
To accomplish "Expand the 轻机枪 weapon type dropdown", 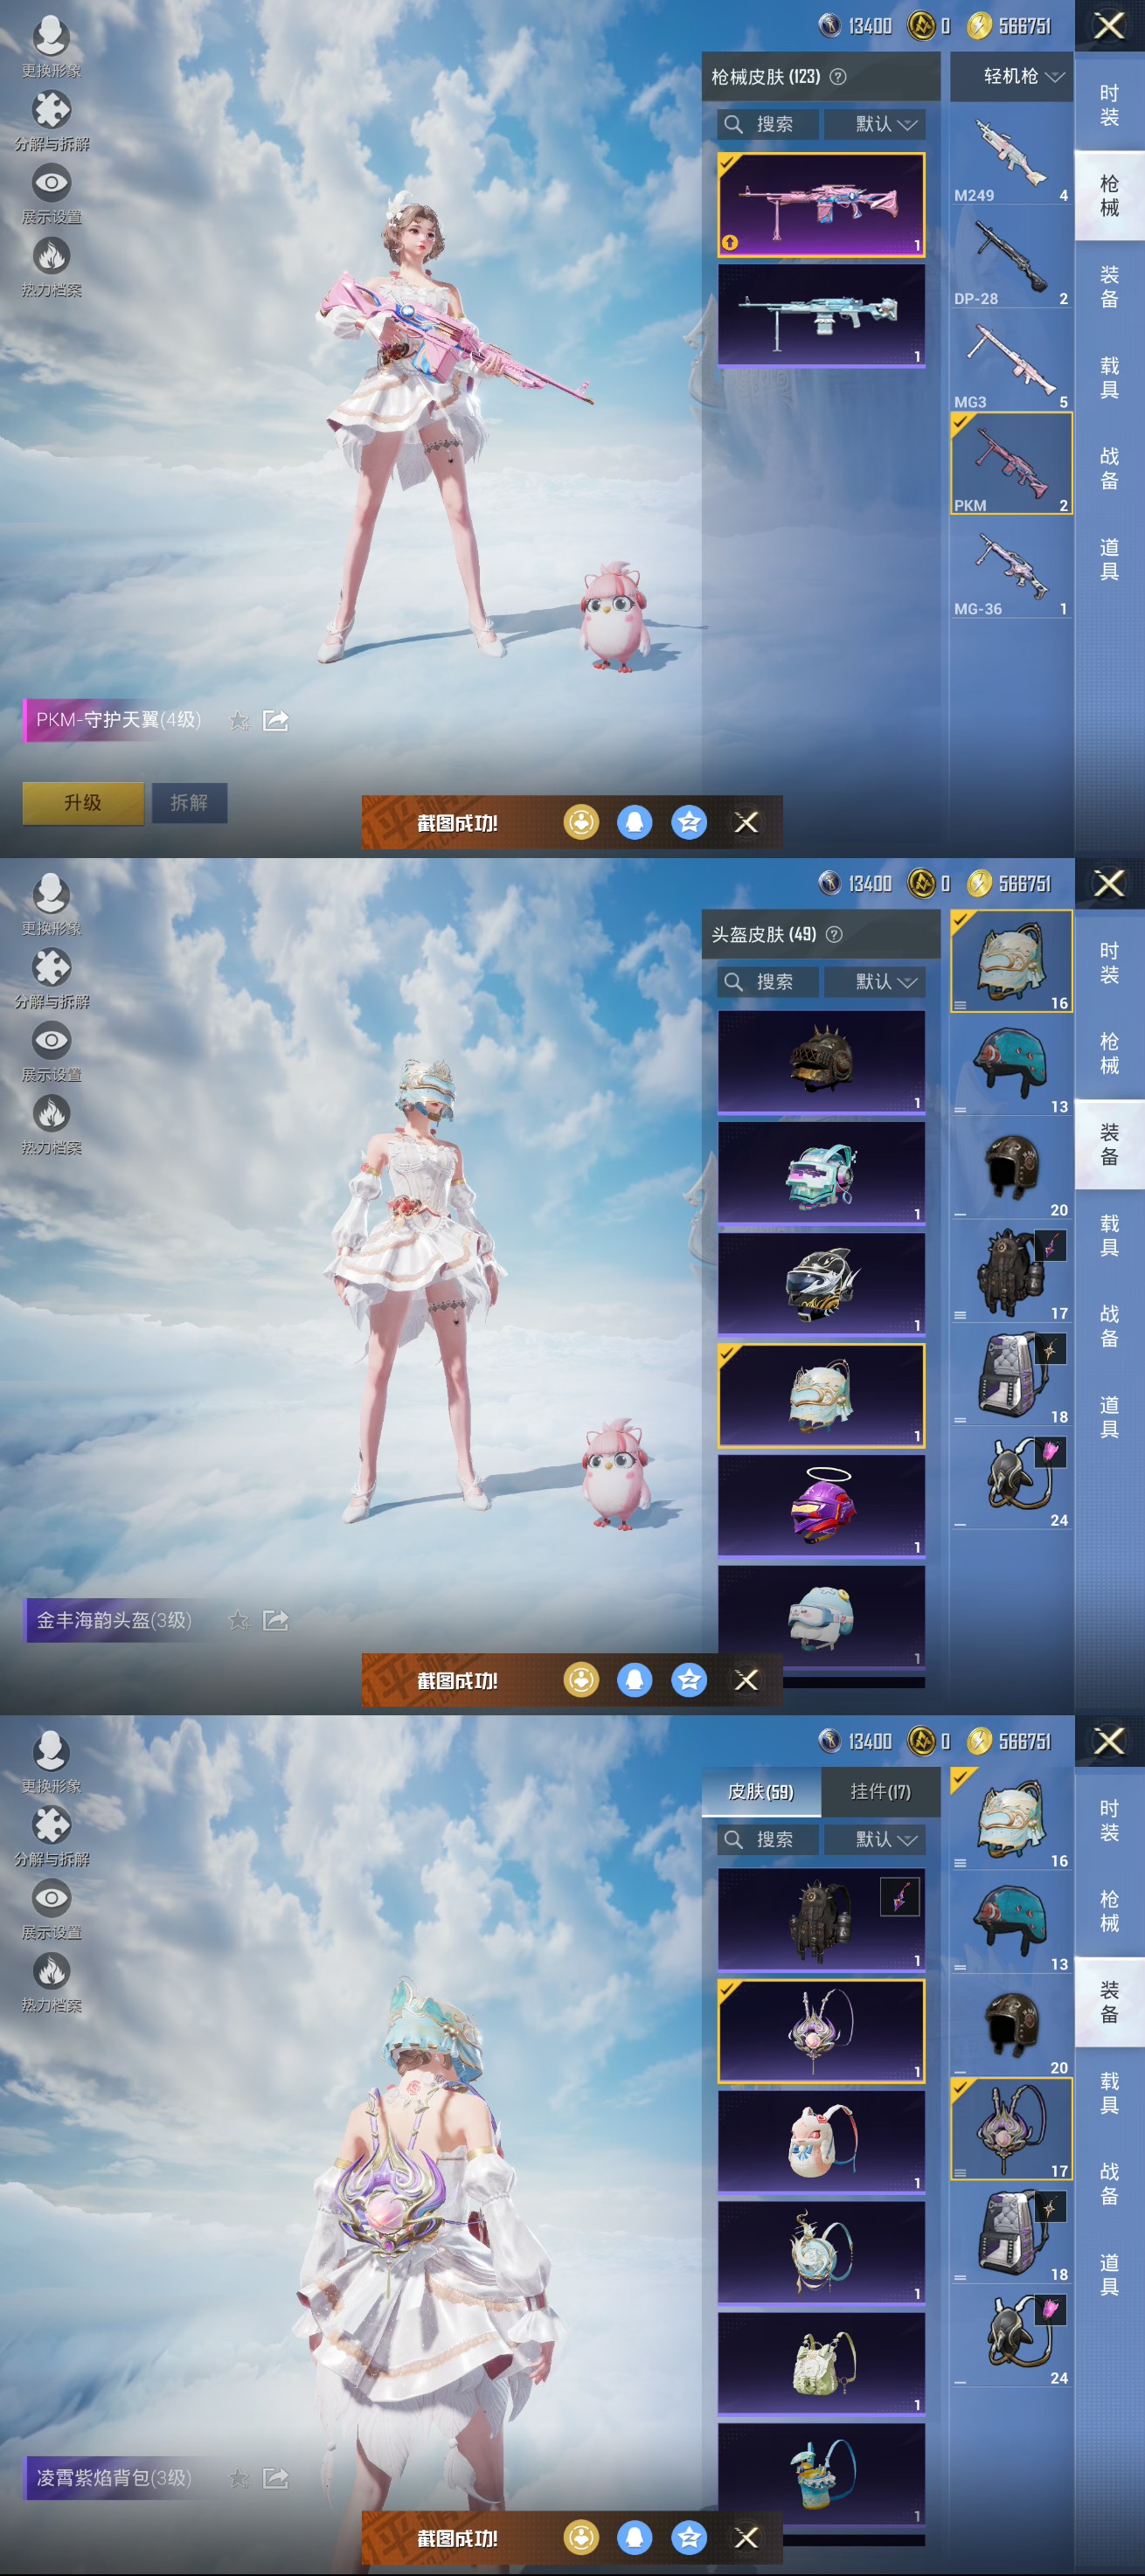I will (1011, 76).
